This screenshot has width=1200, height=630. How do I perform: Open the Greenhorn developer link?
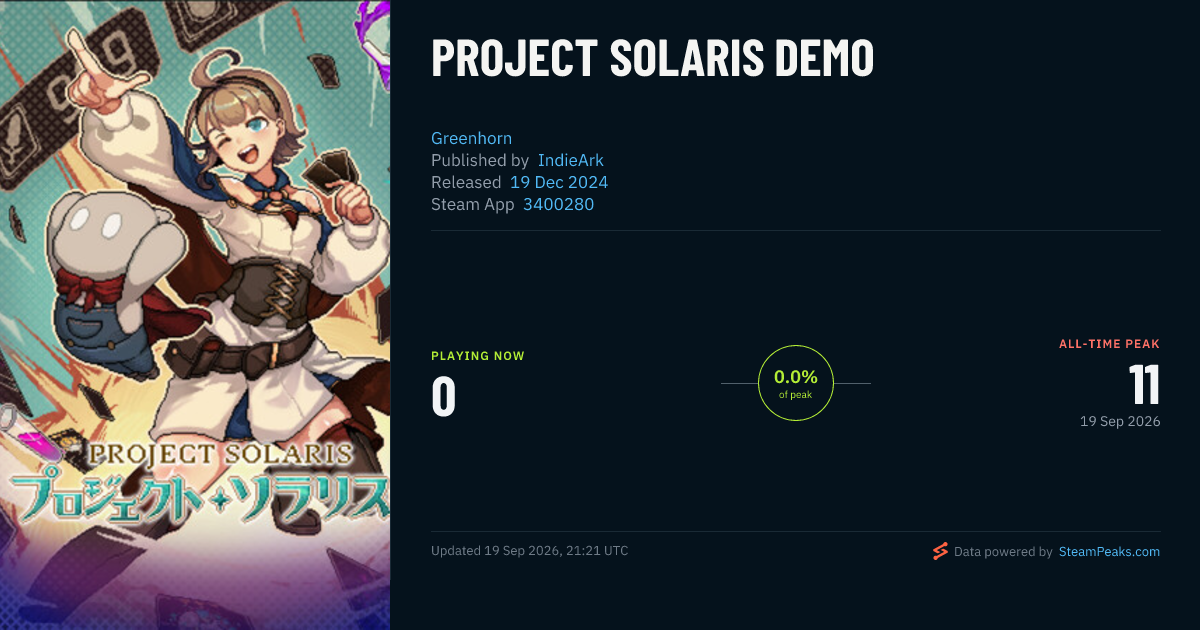pos(471,138)
